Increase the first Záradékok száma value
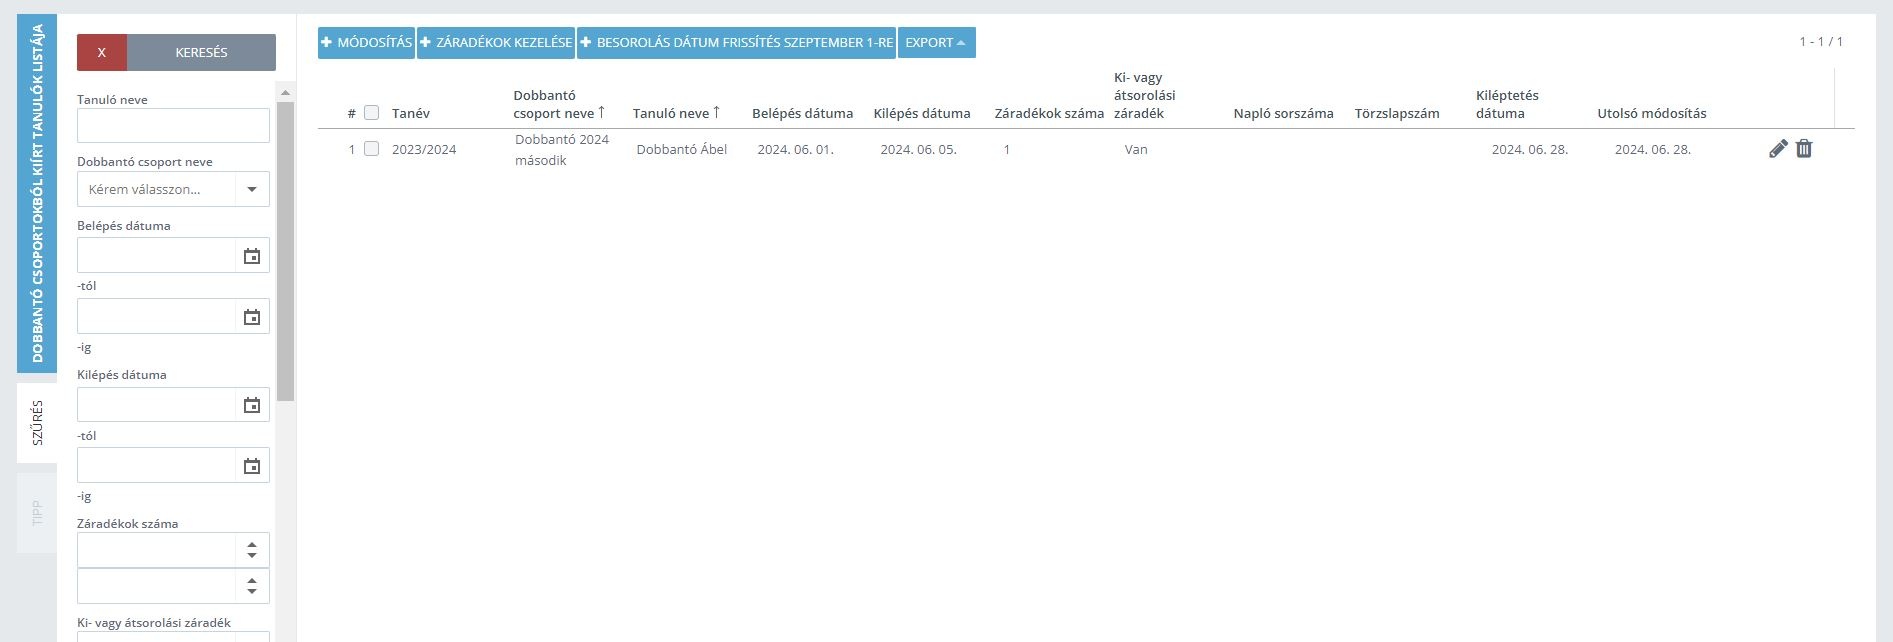Screen dimensions: 1893x642 252,543
